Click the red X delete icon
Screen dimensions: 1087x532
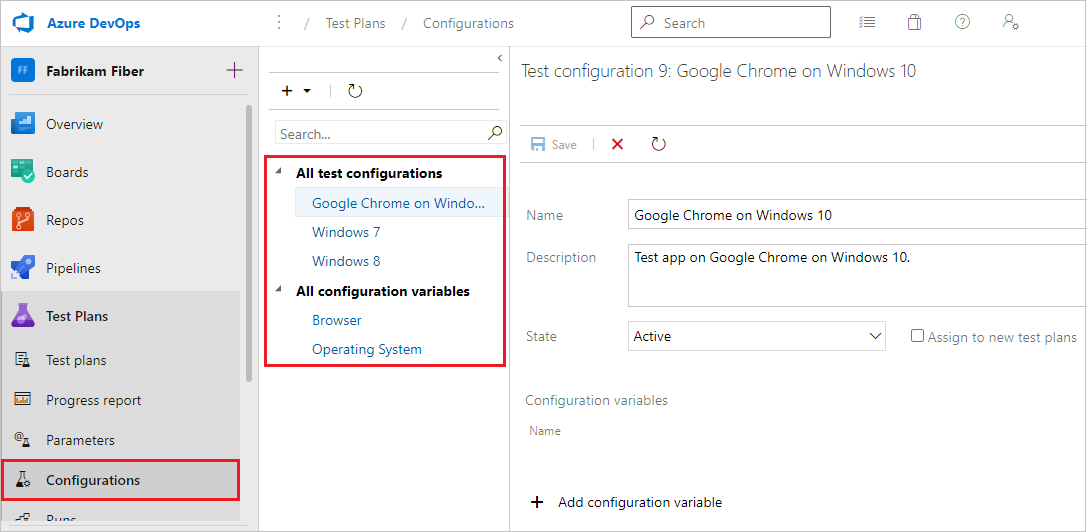tap(617, 144)
